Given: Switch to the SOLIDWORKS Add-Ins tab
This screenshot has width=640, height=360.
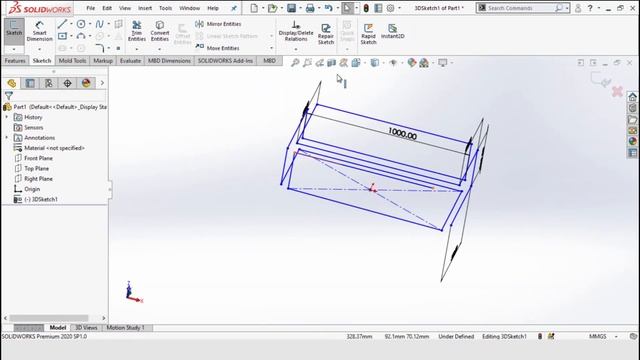Looking at the screenshot, I should click(225, 60).
